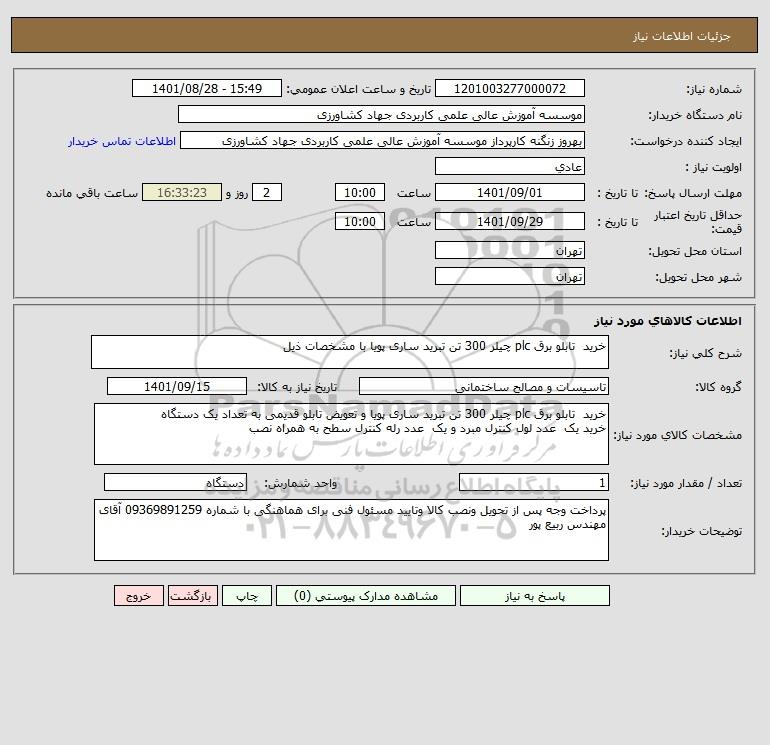This screenshot has width=770, height=745.
Task: Click the label شماره نیاز
Action: (x=714, y=89)
